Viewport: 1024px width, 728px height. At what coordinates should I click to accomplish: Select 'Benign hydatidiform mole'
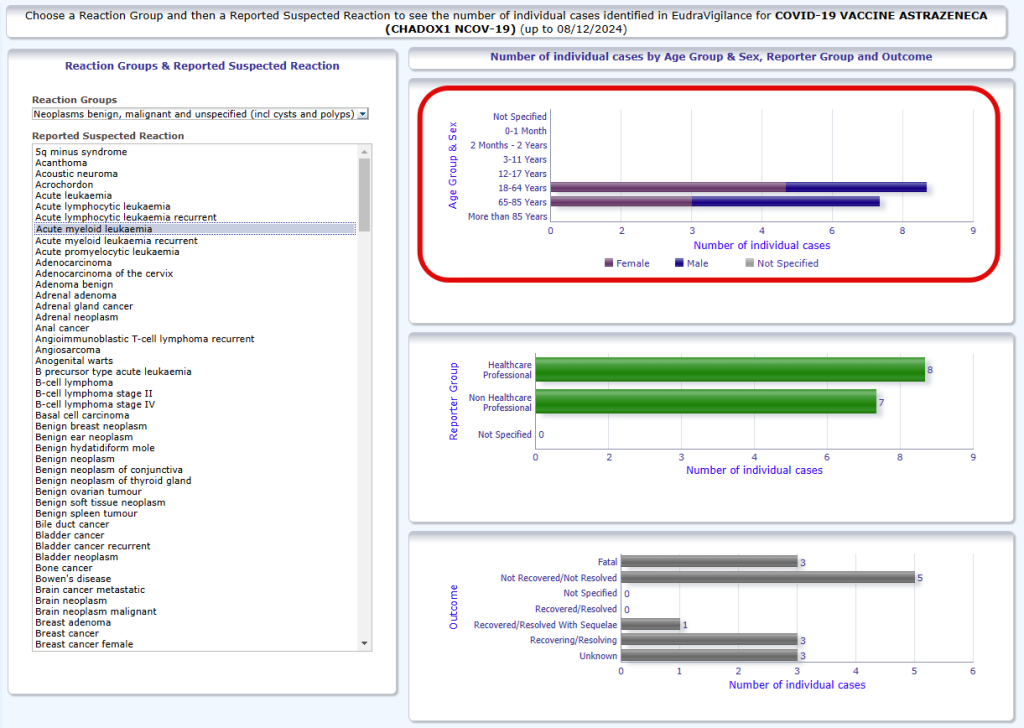pos(95,448)
